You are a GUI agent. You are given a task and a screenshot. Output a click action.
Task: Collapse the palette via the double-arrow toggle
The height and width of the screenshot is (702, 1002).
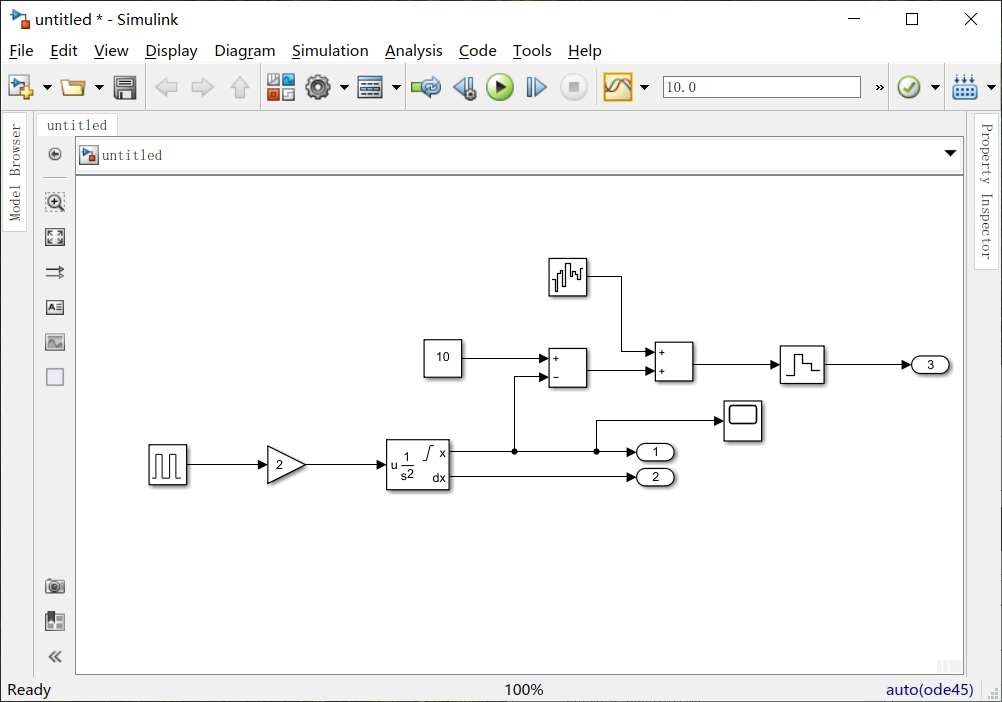tap(55, 657)
